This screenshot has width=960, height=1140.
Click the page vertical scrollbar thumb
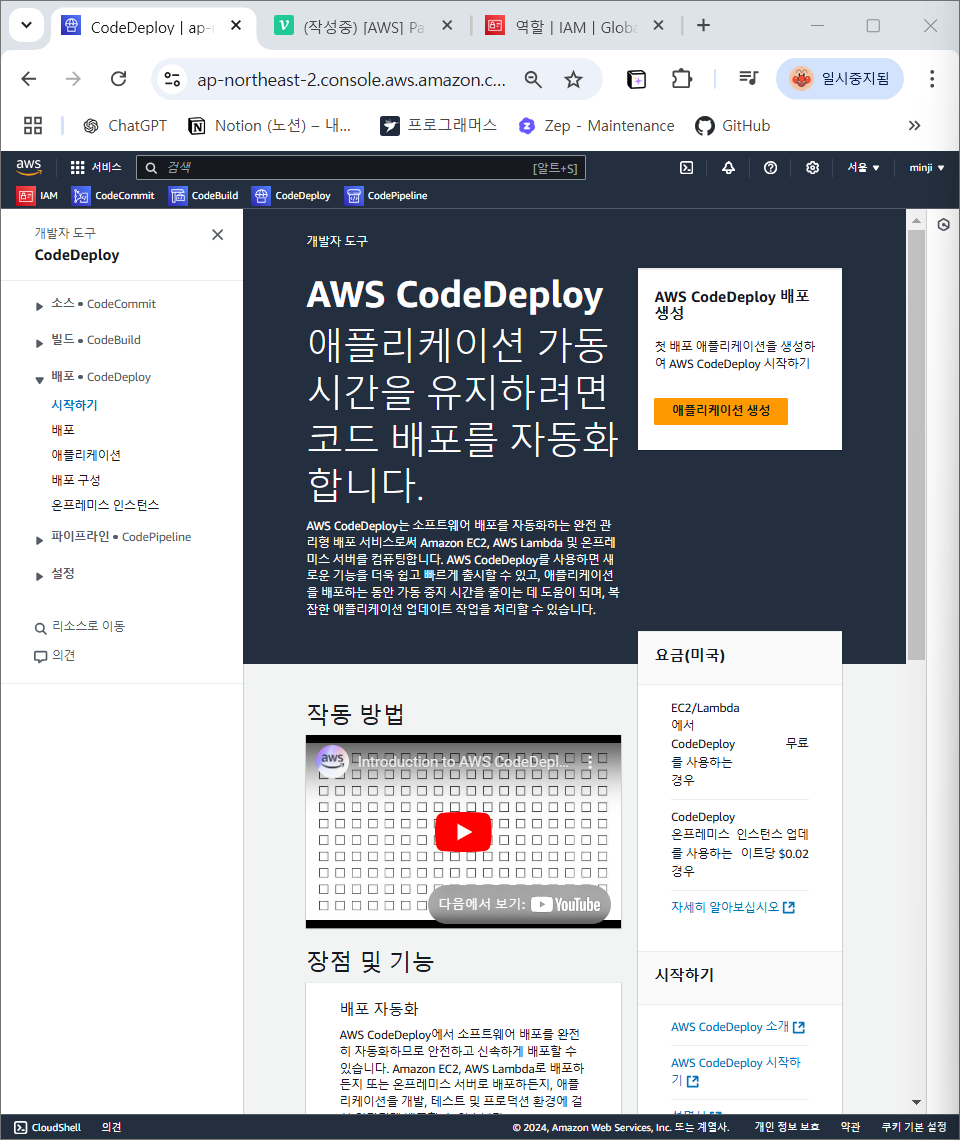click(x=916, y=445)
